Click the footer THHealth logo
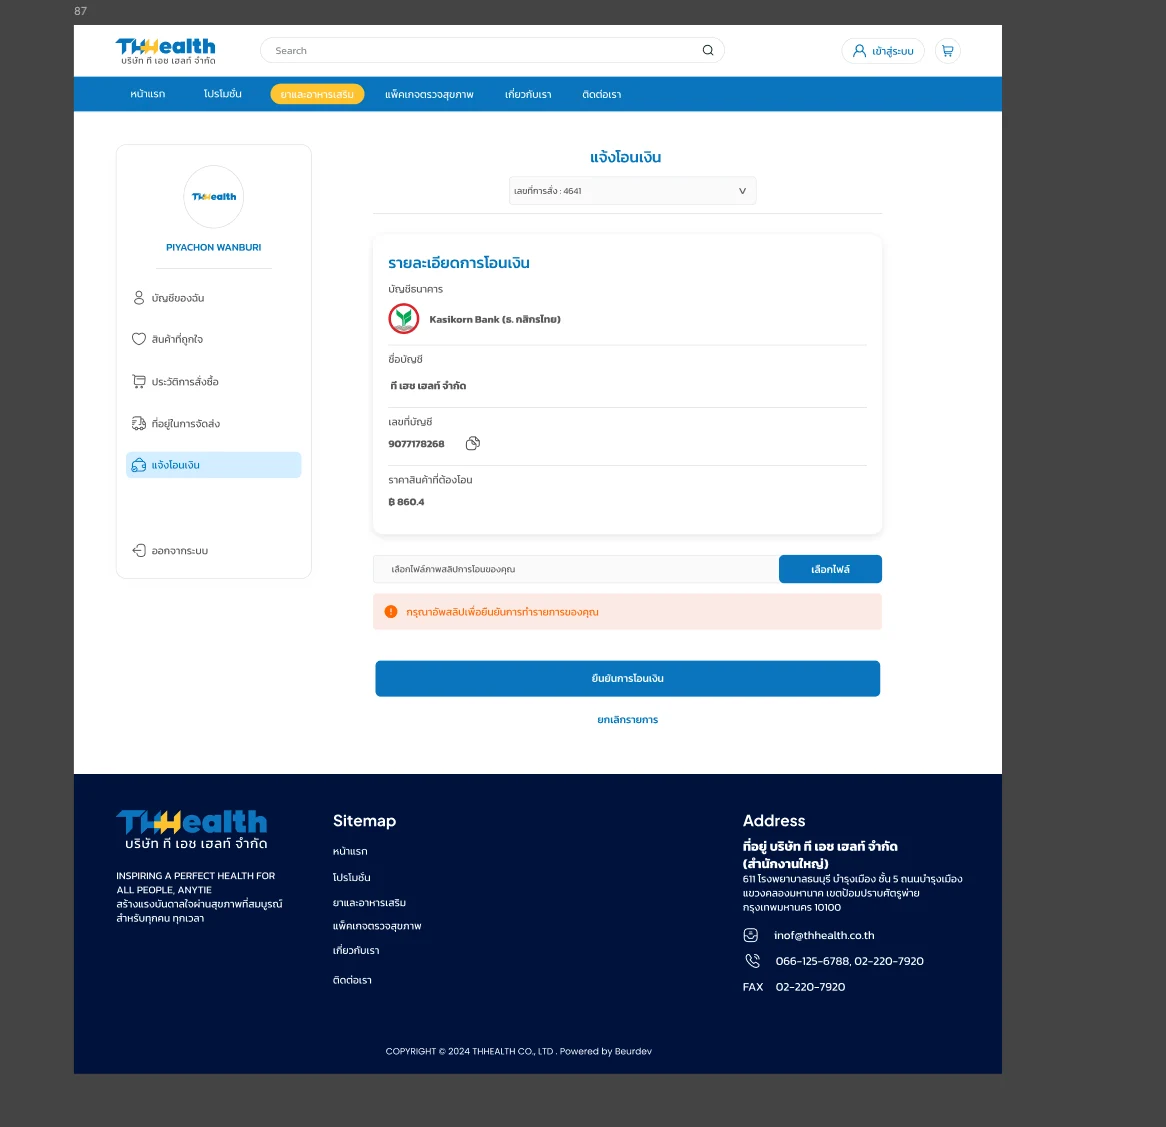 point(192,829)
